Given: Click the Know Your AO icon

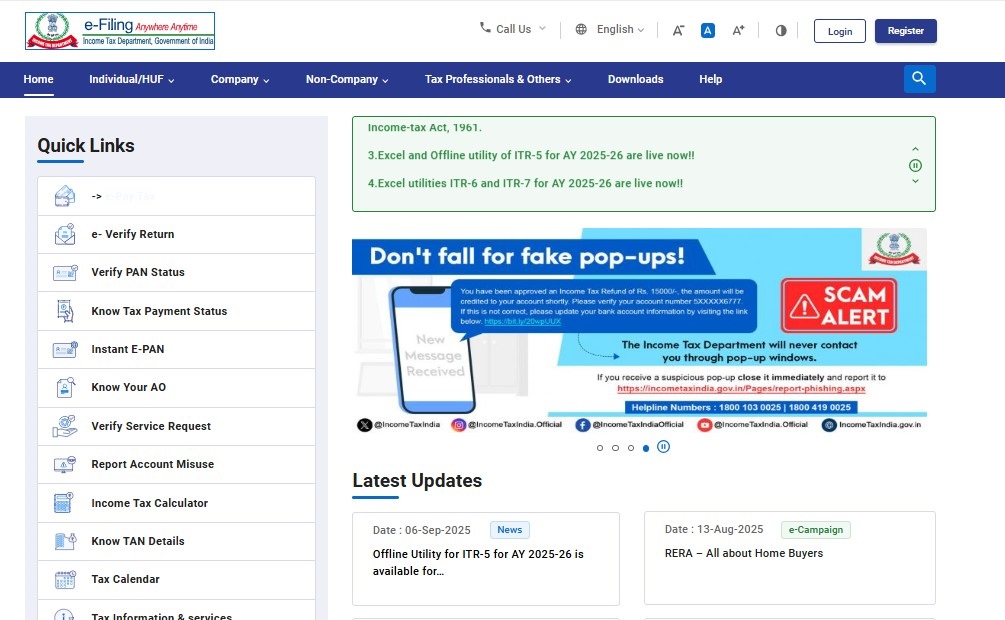Looking at the screenshot, I should 65,387.
